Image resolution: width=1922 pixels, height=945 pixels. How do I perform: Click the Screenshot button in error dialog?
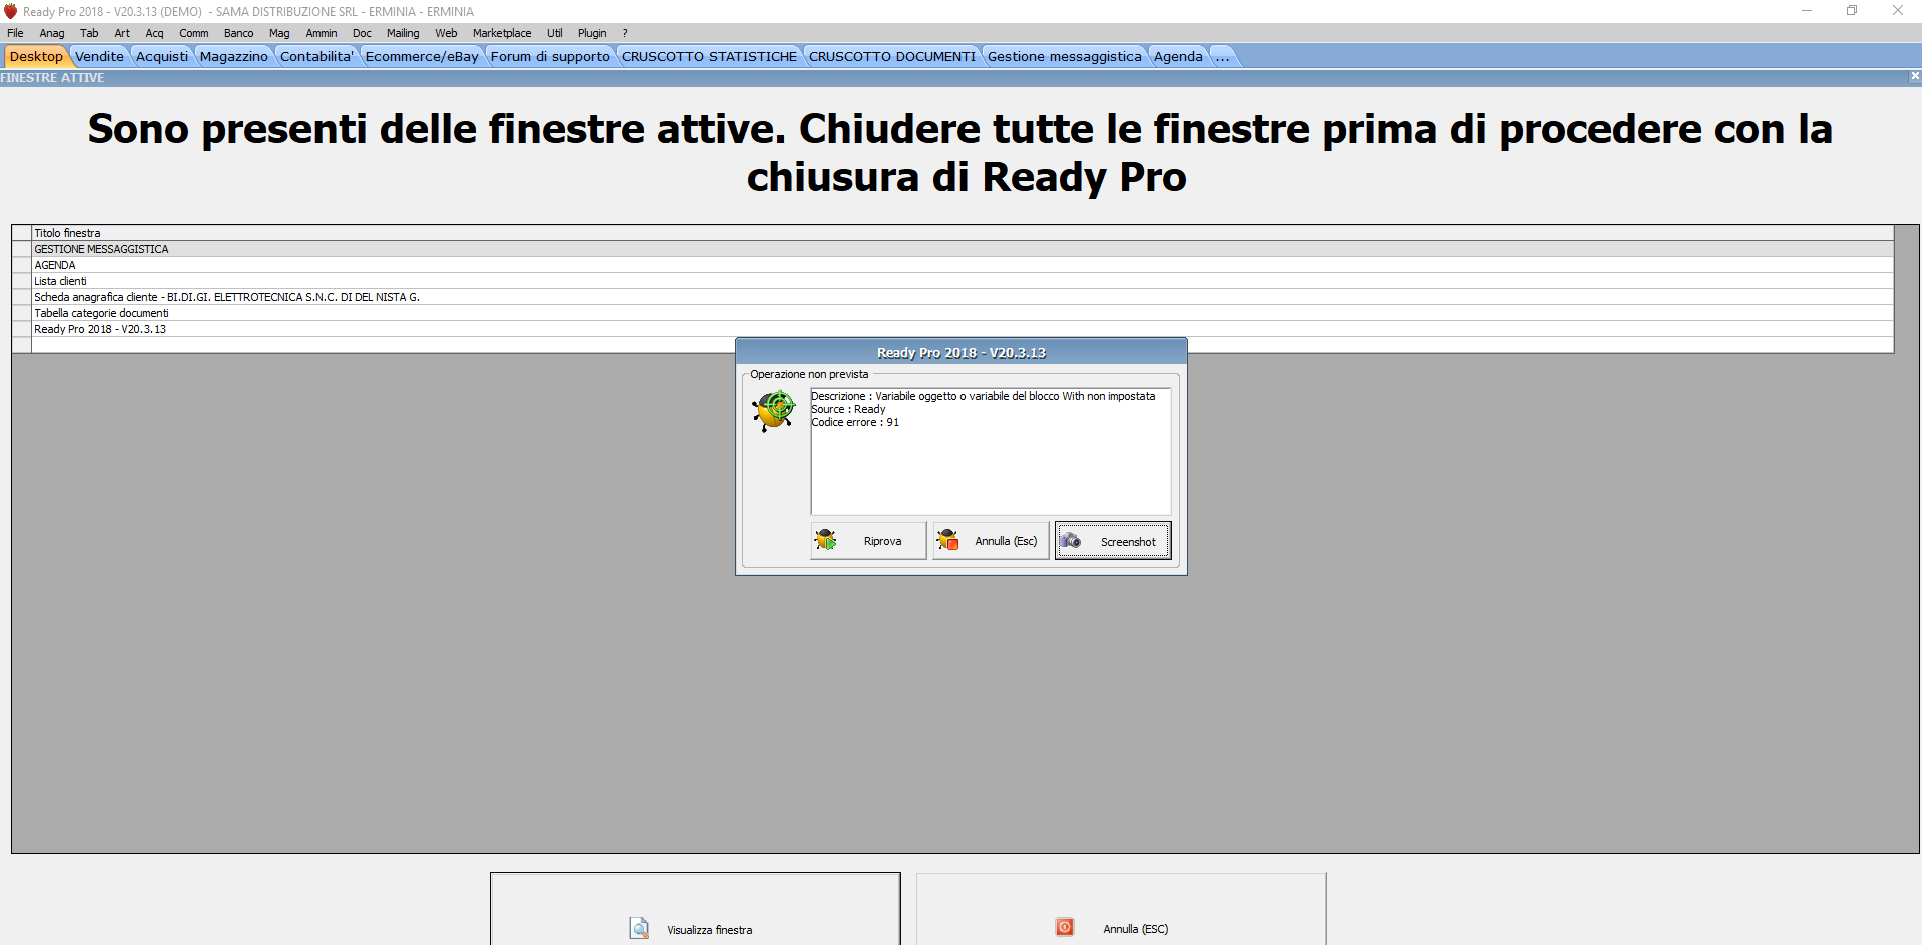click(x=1113, y=540)
